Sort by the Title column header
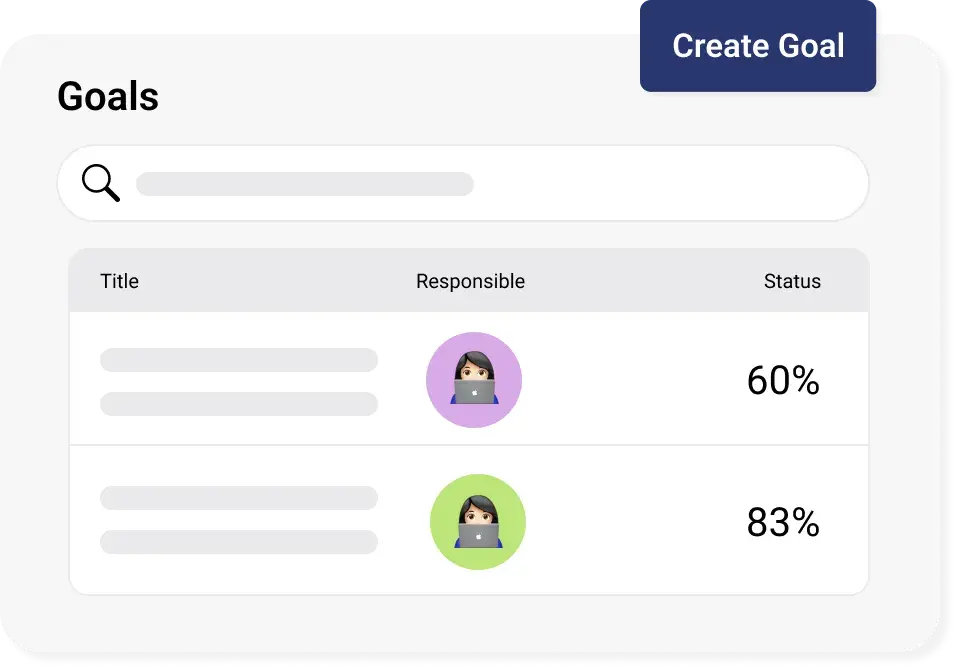The image size is (956, 668). [119, 281]
